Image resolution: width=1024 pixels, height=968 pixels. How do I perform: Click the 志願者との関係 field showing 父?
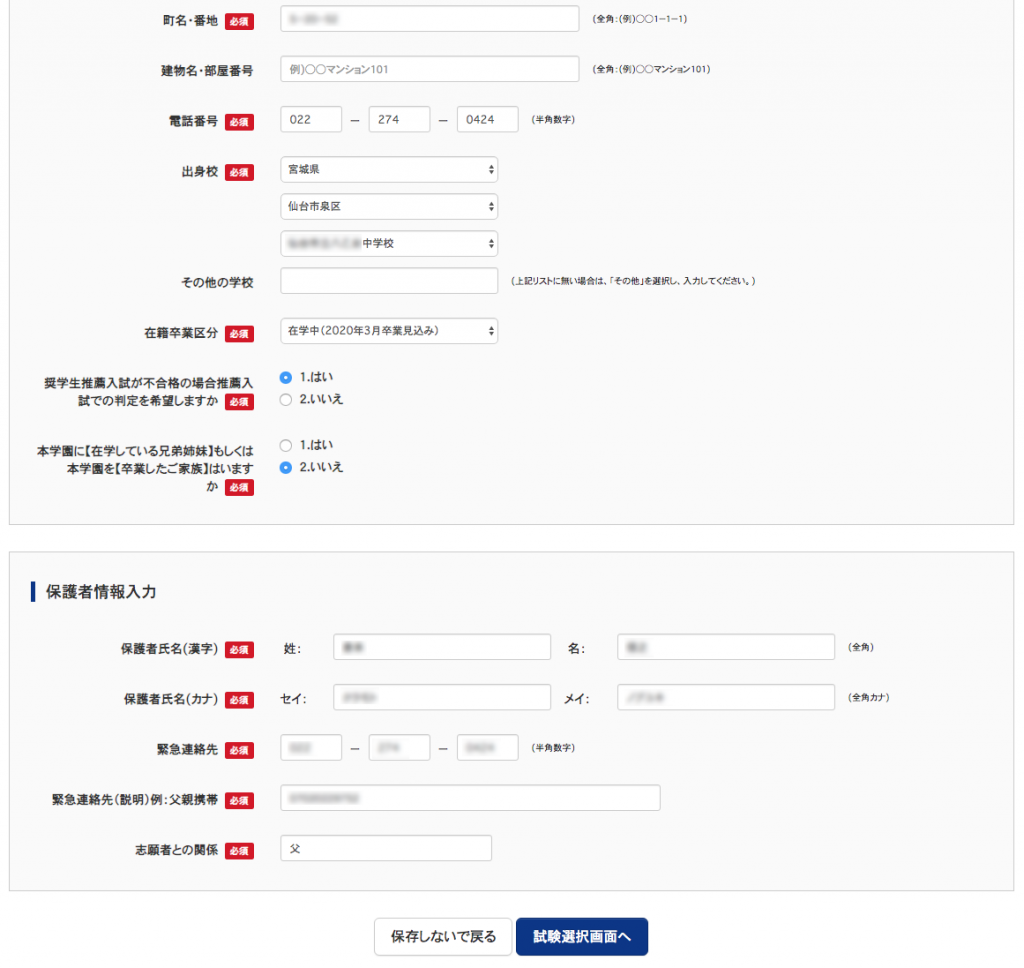[x=386, y=848]
